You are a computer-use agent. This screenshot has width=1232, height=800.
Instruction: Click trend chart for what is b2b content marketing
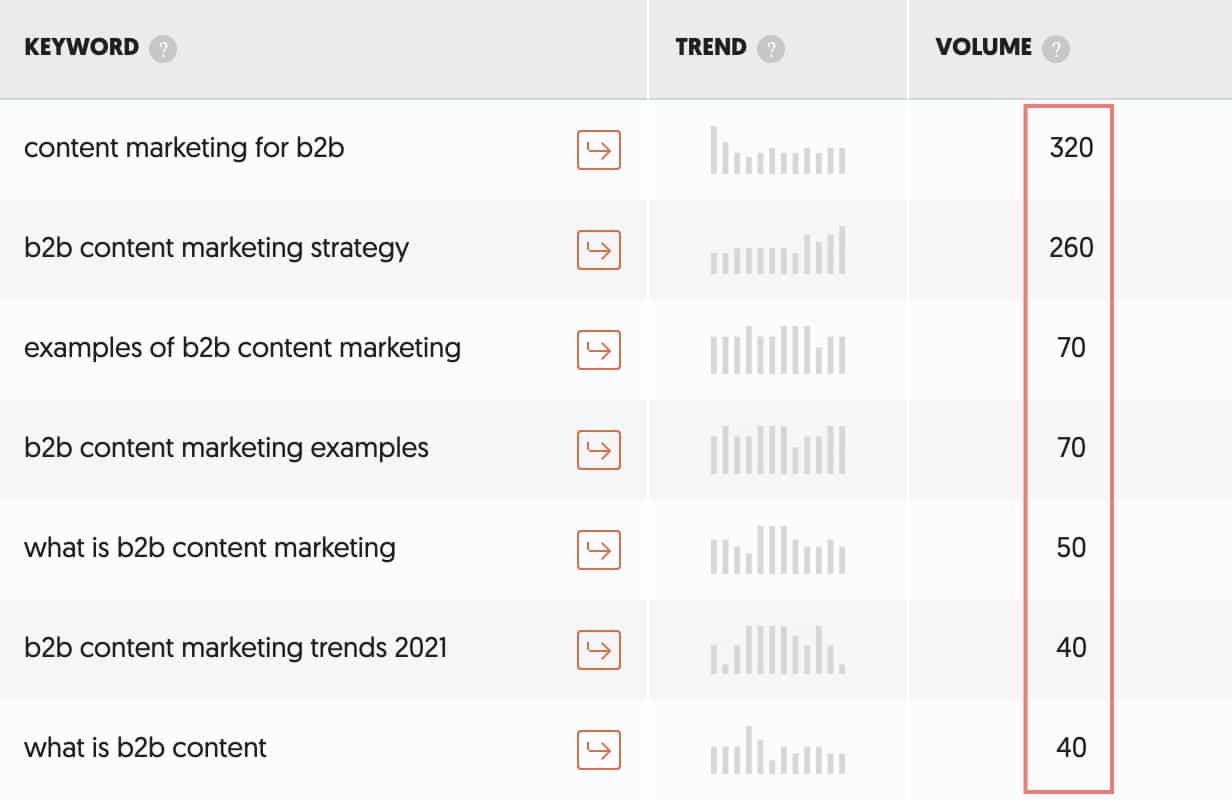[x=778, y=550]
